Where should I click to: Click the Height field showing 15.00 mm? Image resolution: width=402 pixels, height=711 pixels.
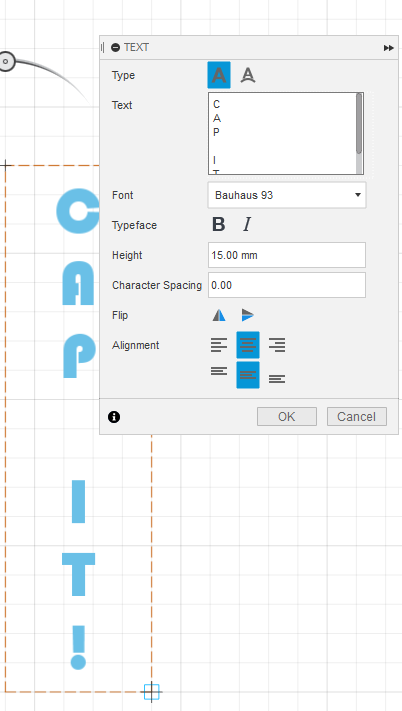coord(287,255)
